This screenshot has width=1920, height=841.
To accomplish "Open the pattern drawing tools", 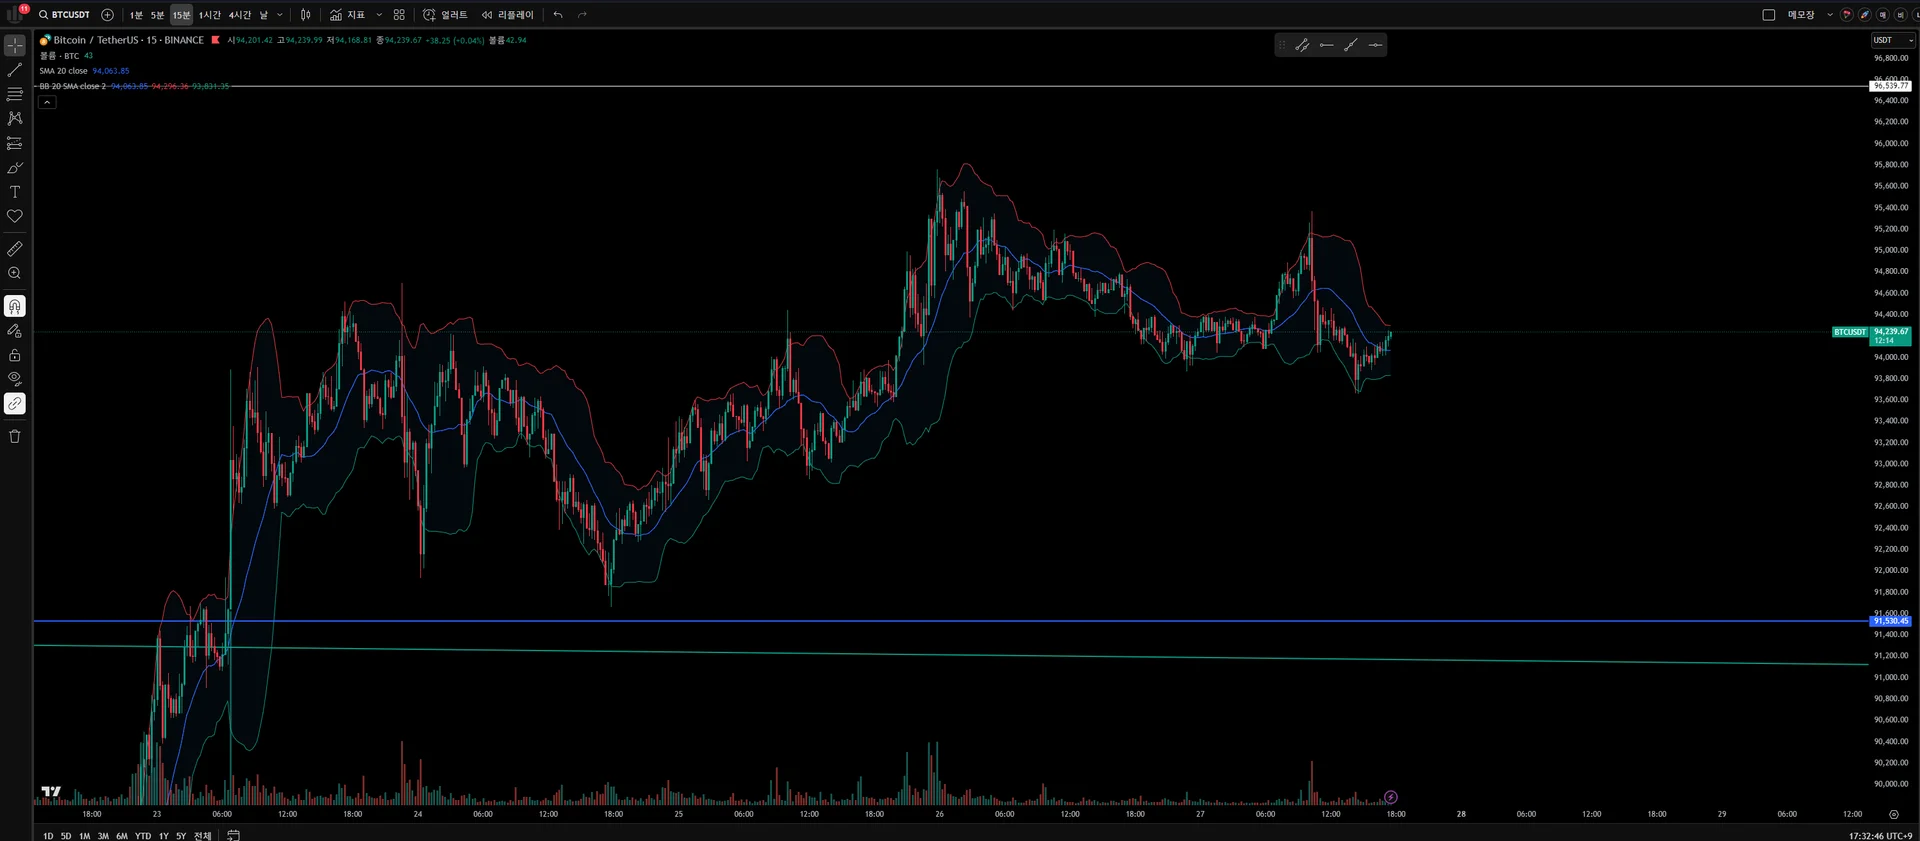I will tap(15, 118).
